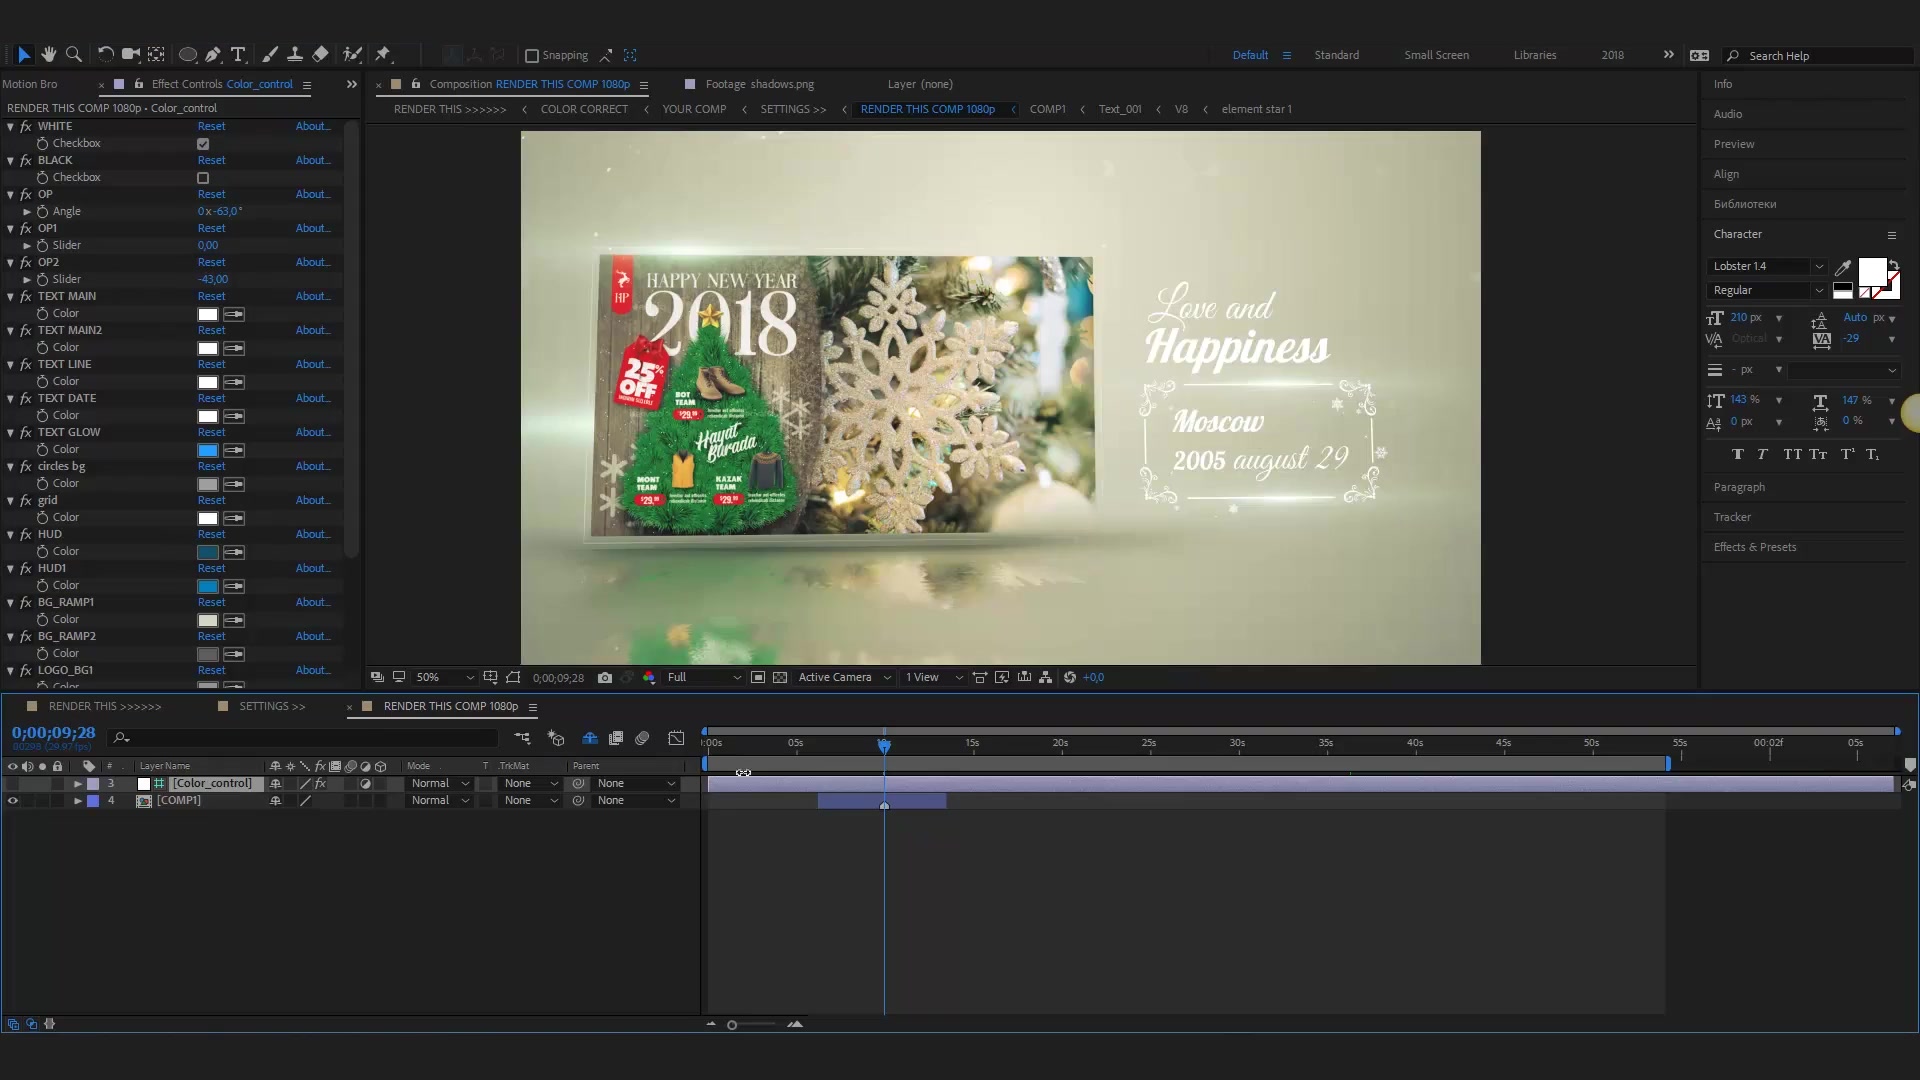Viewport: 1920px width, 1080px height.
Task: Expand the TEXT GLOW effect settings
Action: pos(12,431)
